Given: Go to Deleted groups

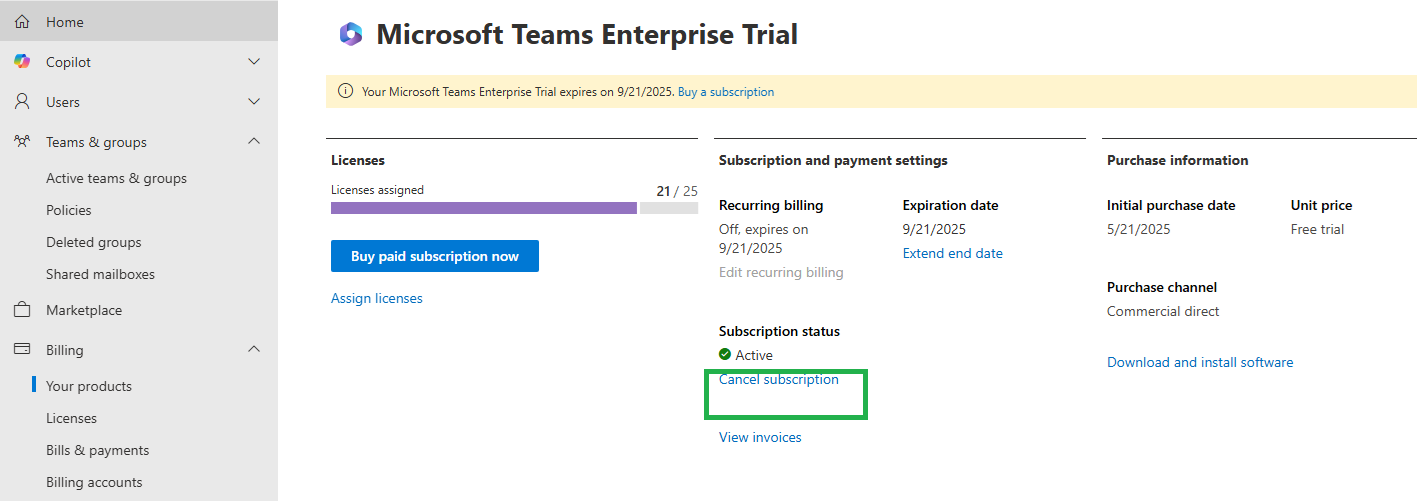Looking at the screenshot, I should coord(93,242).
